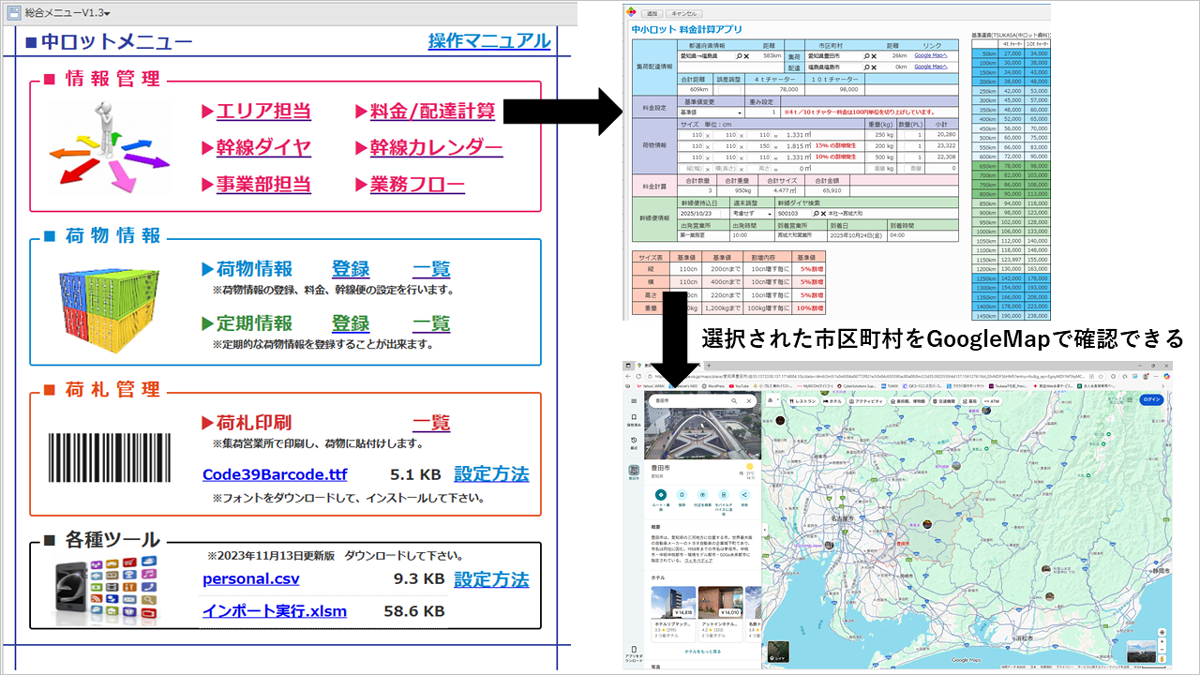Open the 基準値変更 dropdown in 料金設定
This screenshot has width=1200, height=675.
[740, 111]
